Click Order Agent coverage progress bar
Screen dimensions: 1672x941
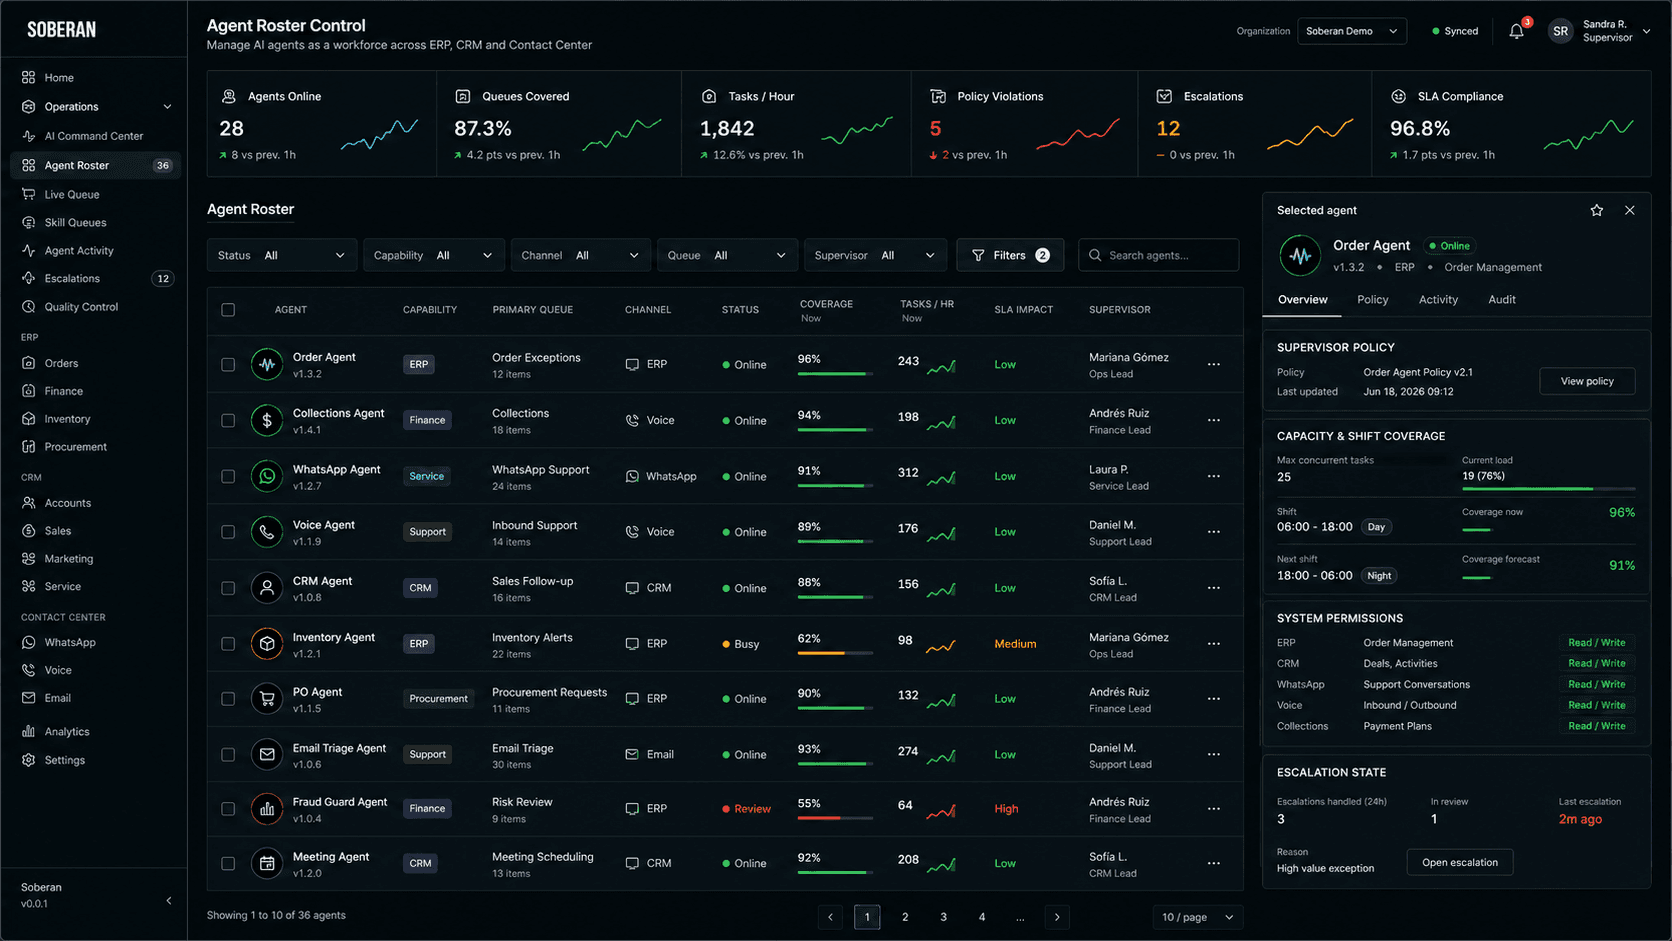[x=835, y=374]
